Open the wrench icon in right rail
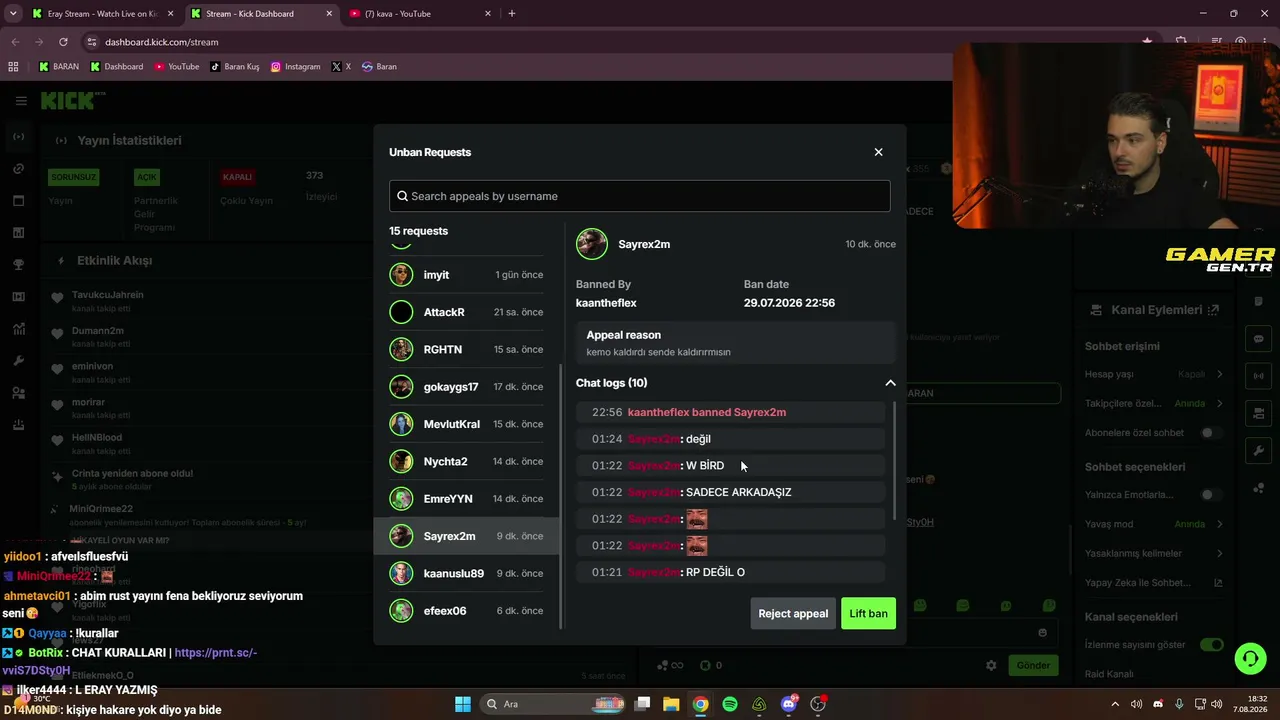1280x720 pixels. [1259, 451]
